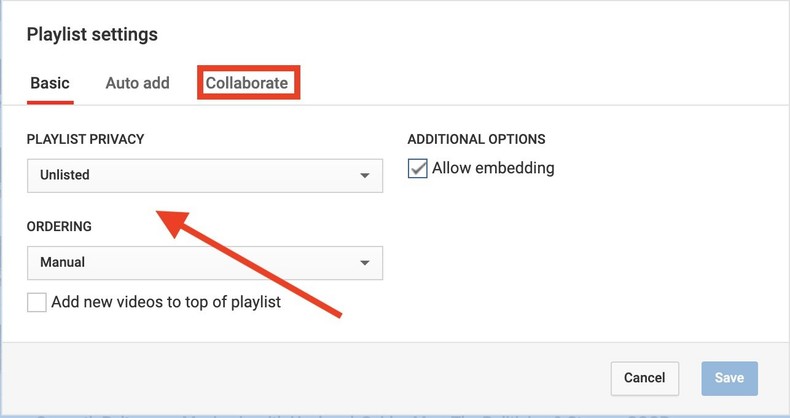Screen dimensions: 790x418
Task: Click the Playlist settings dialog title
Action: (92, 35)
